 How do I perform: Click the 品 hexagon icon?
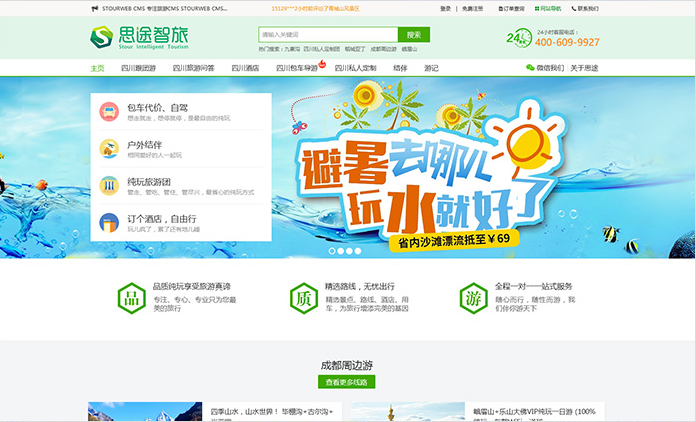131,298
